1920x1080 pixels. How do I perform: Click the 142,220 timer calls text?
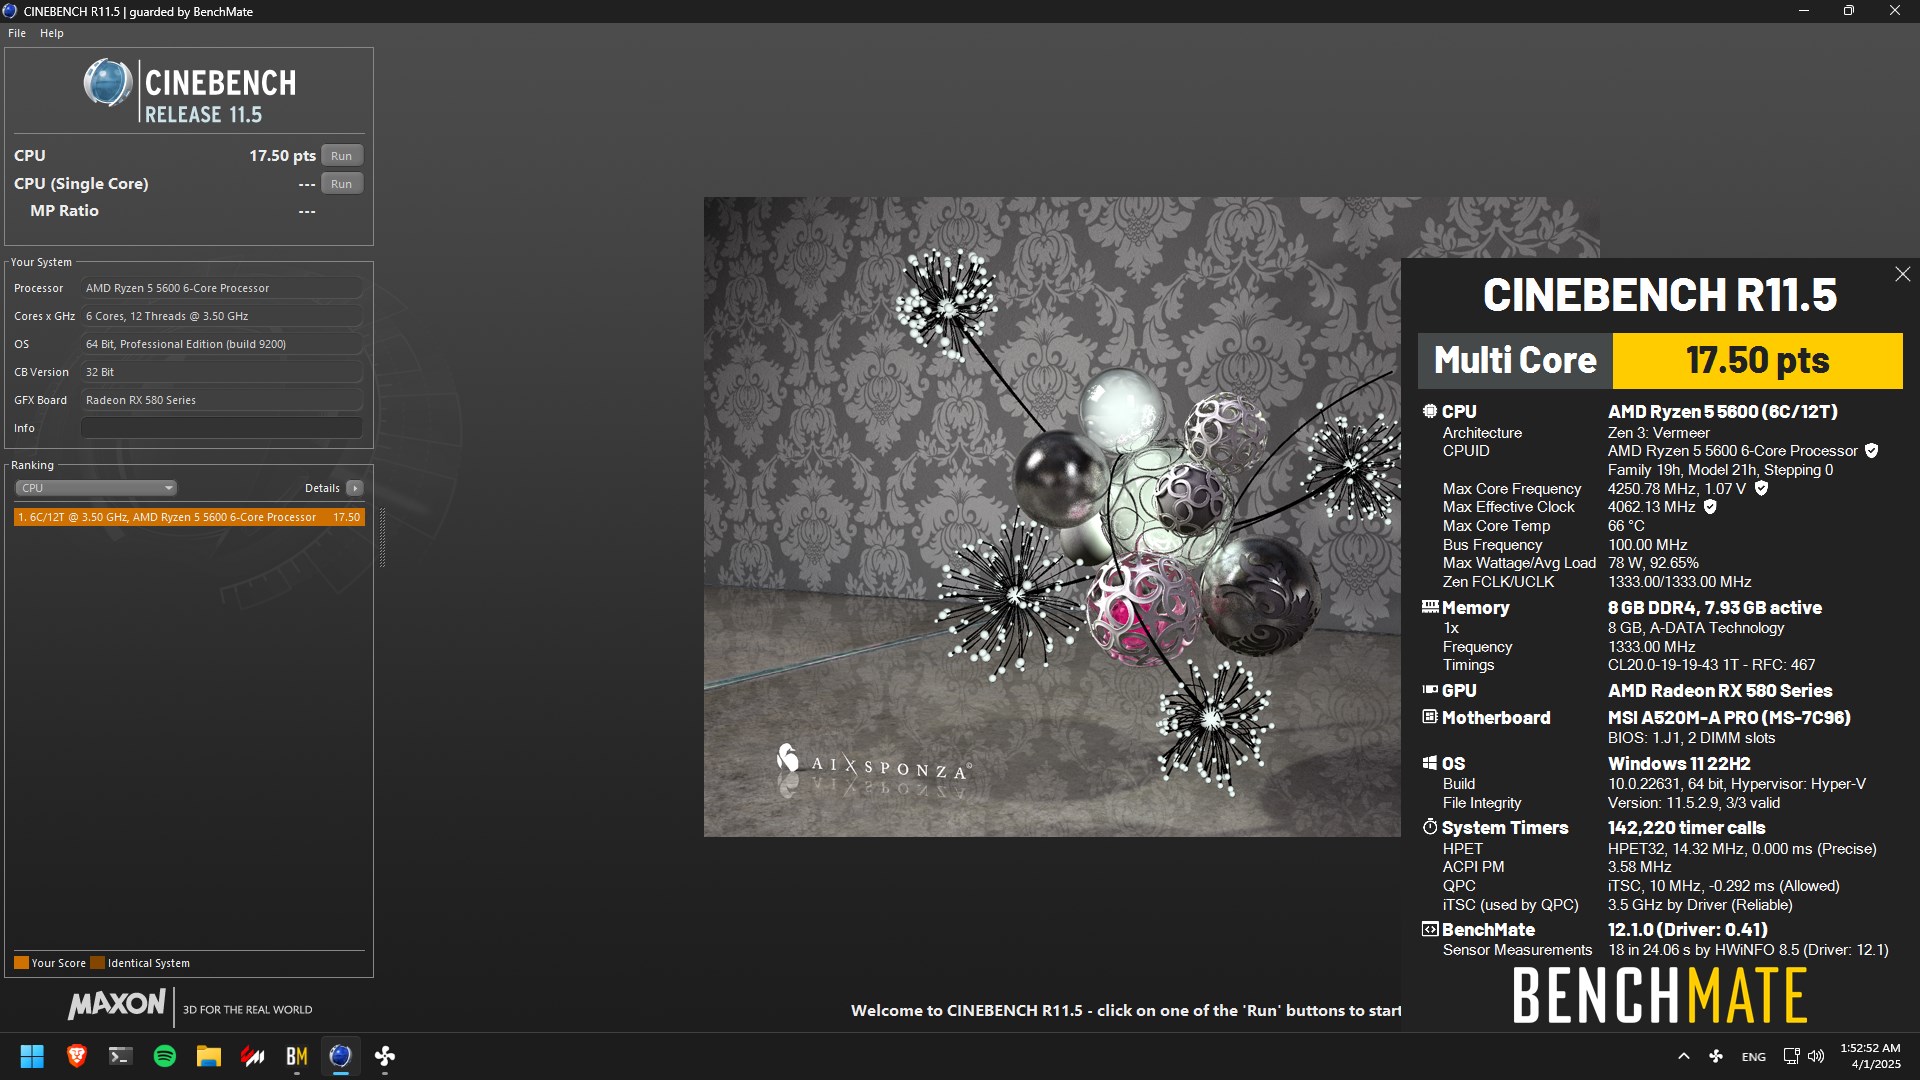click(x=1686, y=827)
